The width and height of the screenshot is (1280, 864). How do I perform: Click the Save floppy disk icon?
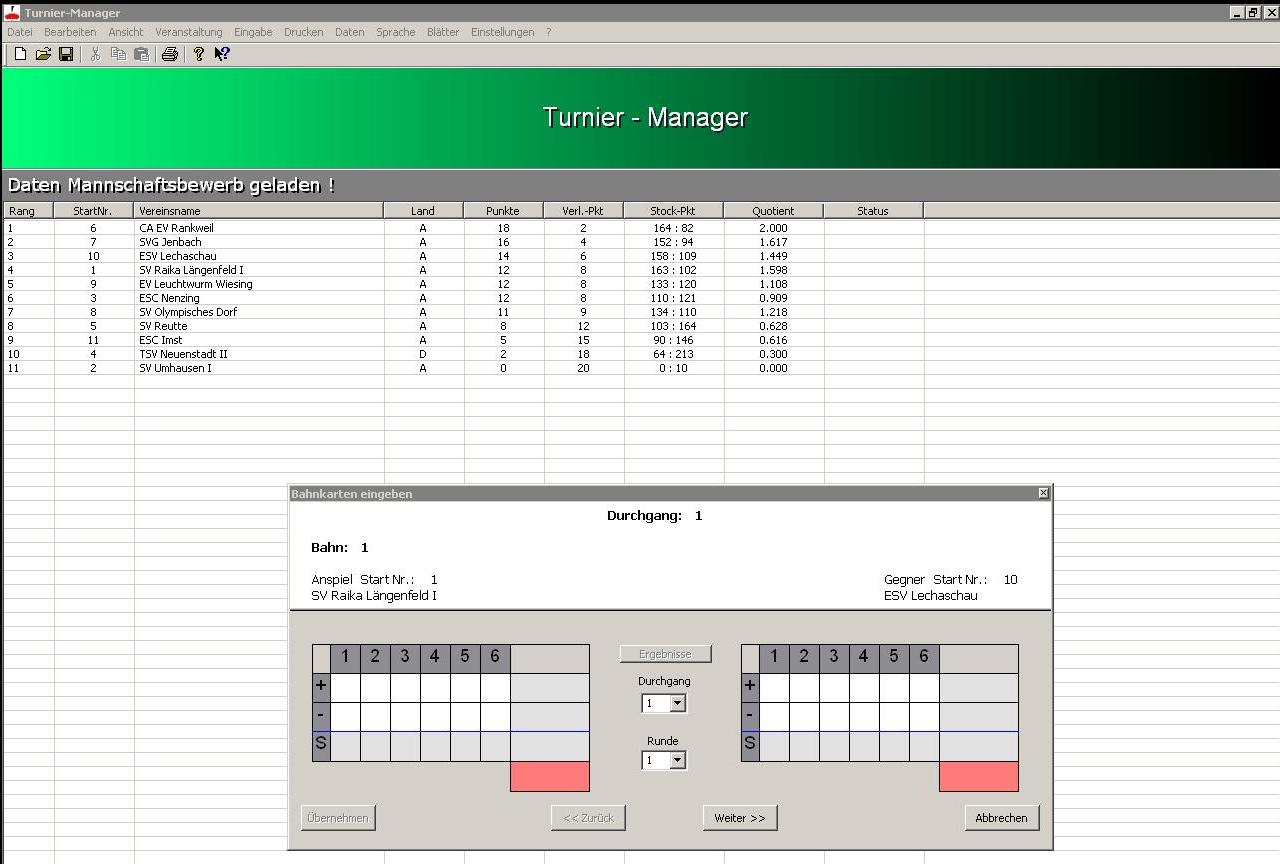66,54
